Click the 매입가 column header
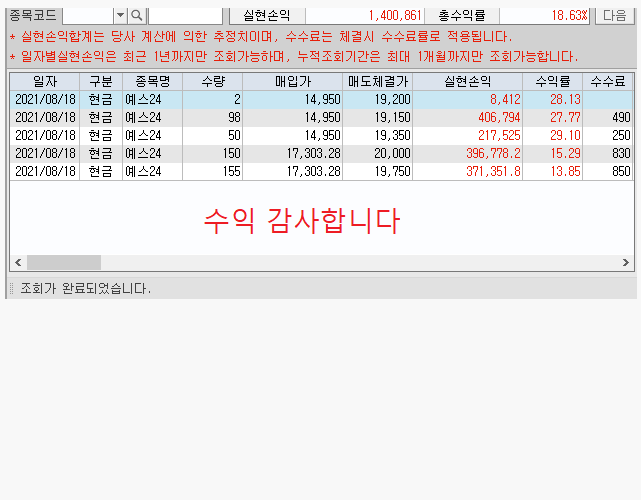The image size is (641, 500). pyautogui.click(x=292, y=82)
